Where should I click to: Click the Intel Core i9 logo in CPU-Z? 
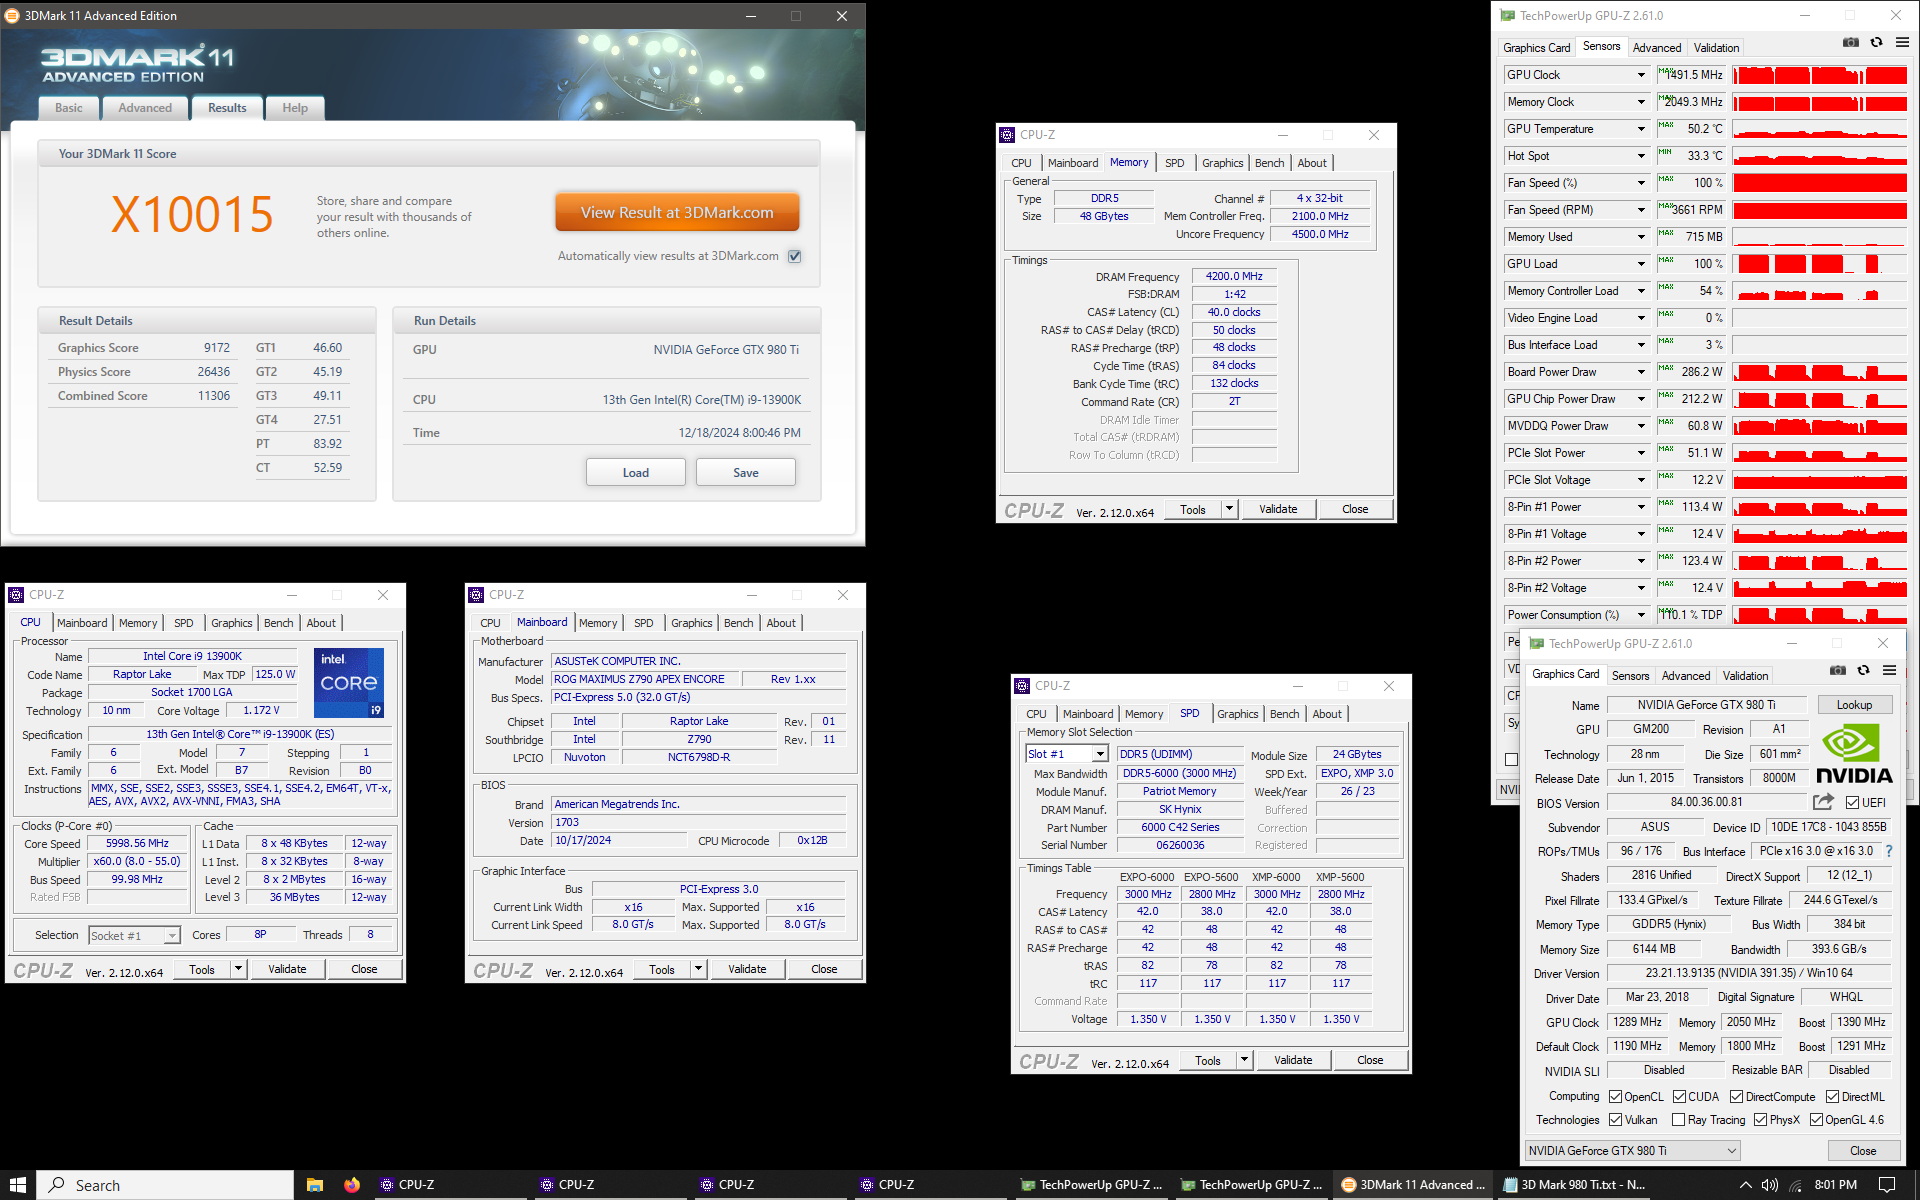(x=349, y=683)
